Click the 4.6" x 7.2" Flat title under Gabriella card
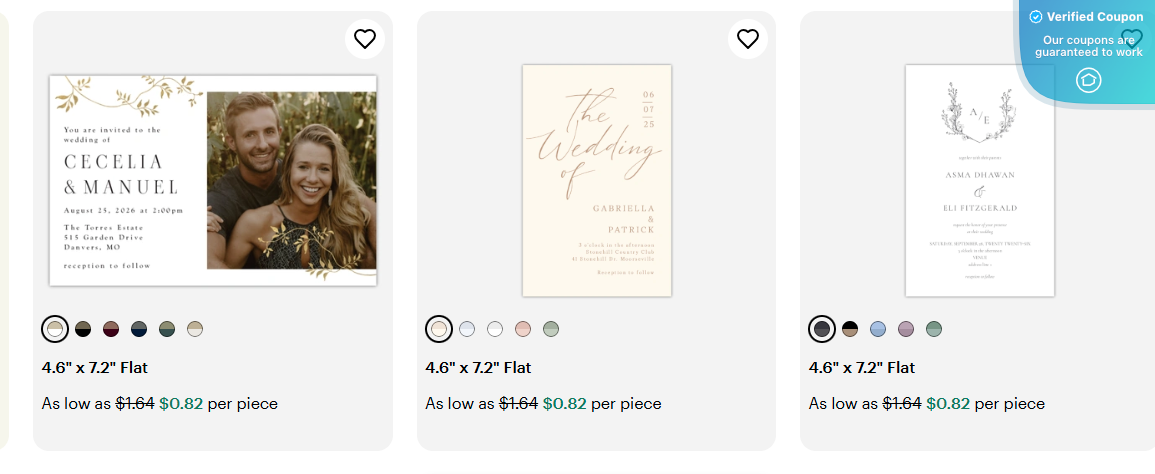Image resolution: width=1155 pixels, height=474 pixels. (478, 368)
